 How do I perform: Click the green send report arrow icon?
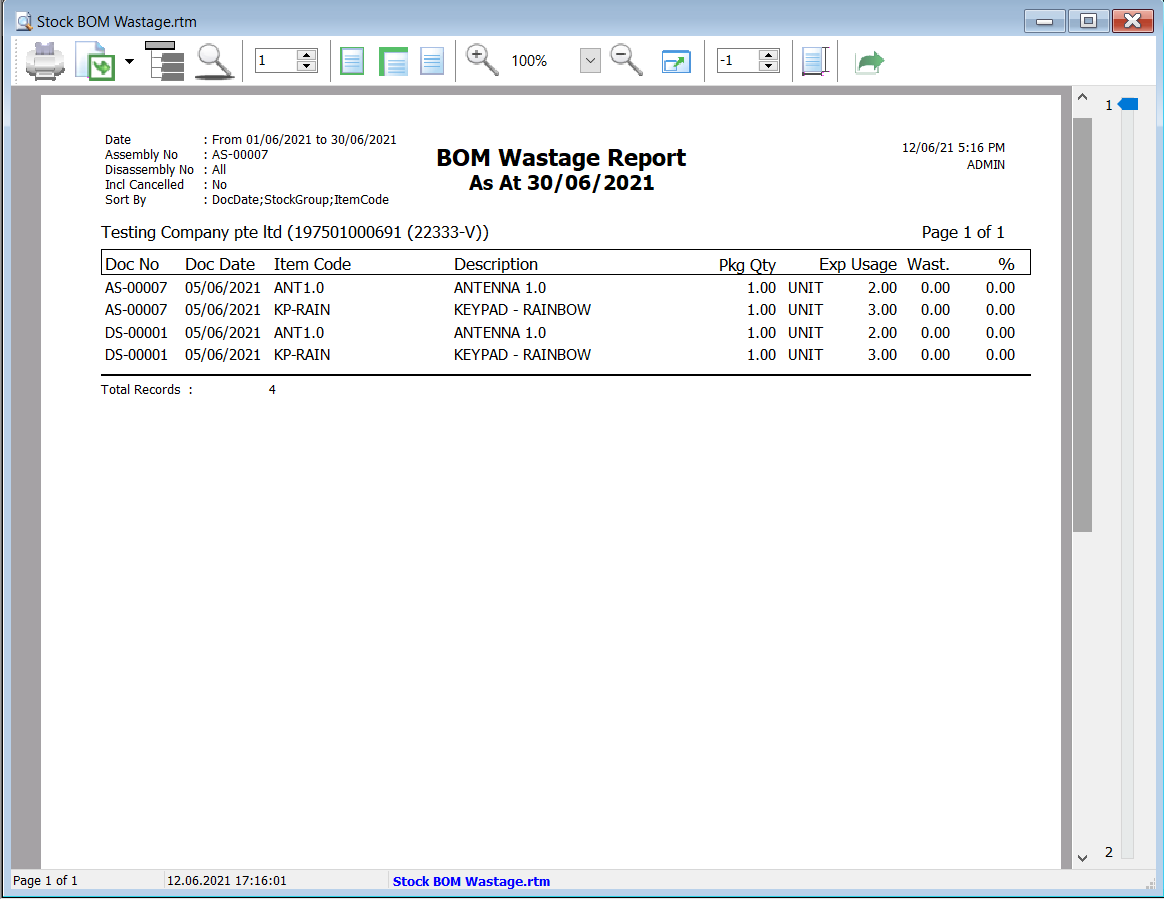869,61
